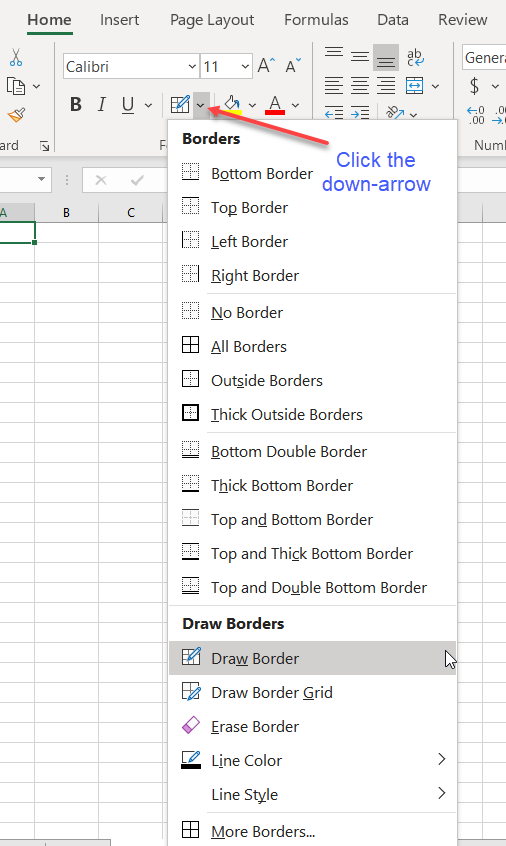Align text left in the ribbon

(334, 86)
